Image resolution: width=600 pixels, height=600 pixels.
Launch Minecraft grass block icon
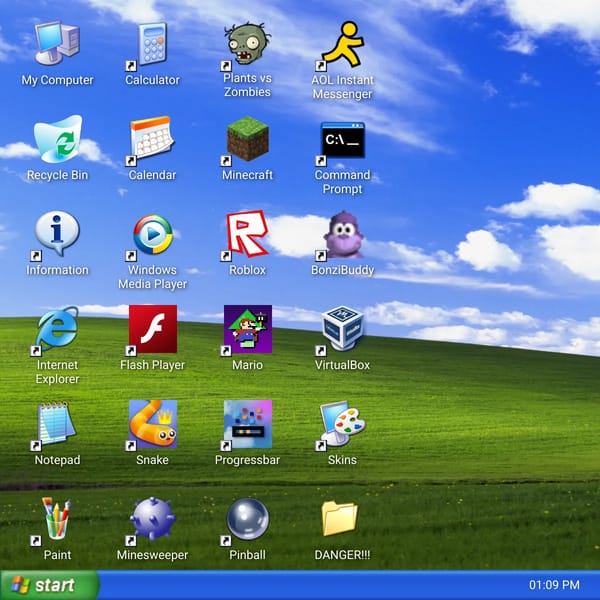(248, 139)
